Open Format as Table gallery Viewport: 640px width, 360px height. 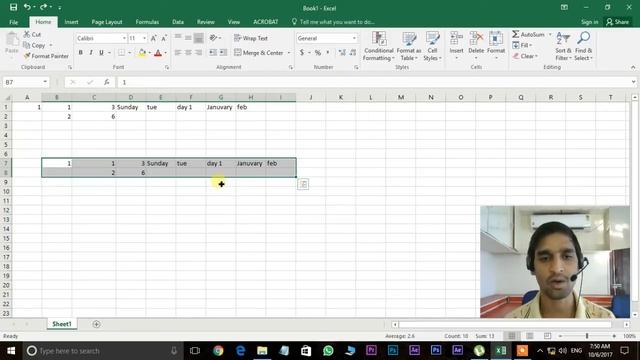click(409, 46)
